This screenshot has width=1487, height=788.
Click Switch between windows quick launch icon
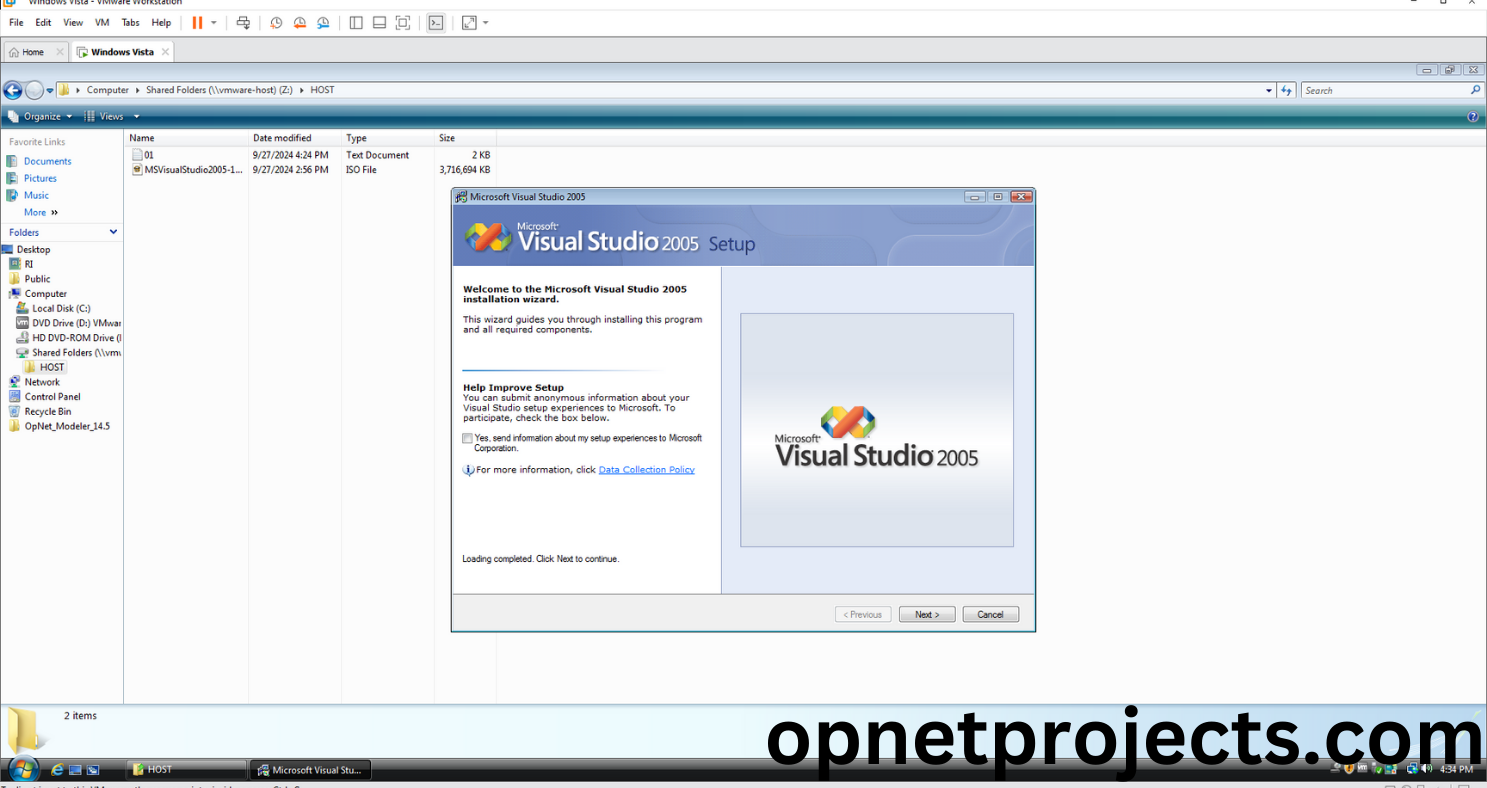pos(93,769)
